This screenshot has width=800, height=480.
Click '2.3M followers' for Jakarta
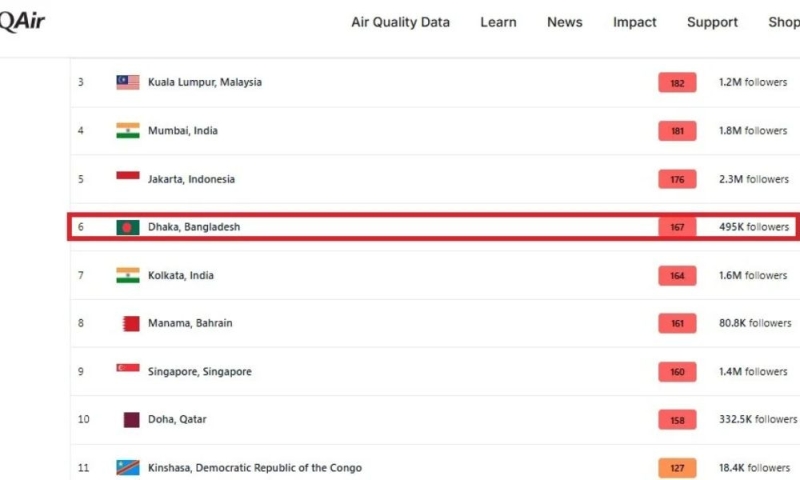pyautogui.click(x=754, y=179)
